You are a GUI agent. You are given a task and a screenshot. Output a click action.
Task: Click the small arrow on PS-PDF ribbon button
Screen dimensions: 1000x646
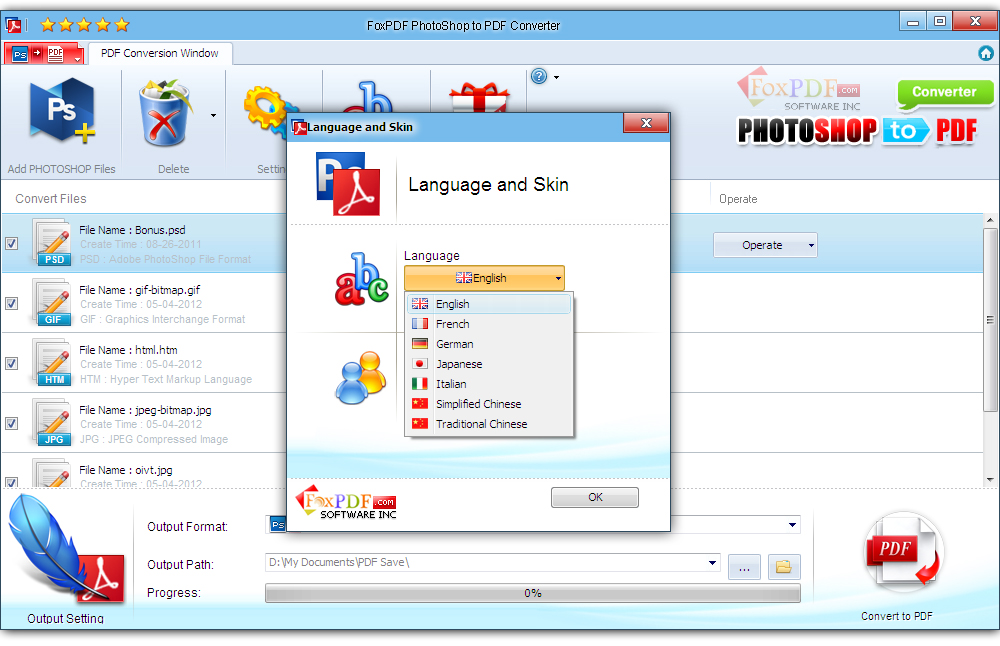77,59
